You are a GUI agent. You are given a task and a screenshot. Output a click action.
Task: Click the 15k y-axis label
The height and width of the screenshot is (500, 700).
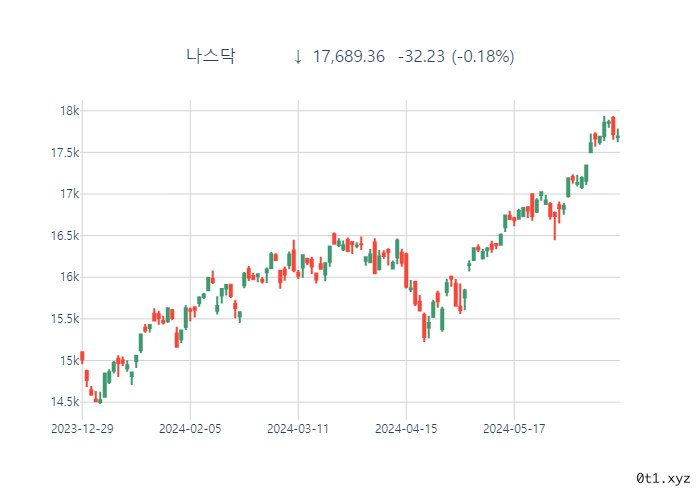(x=70, y=360)
